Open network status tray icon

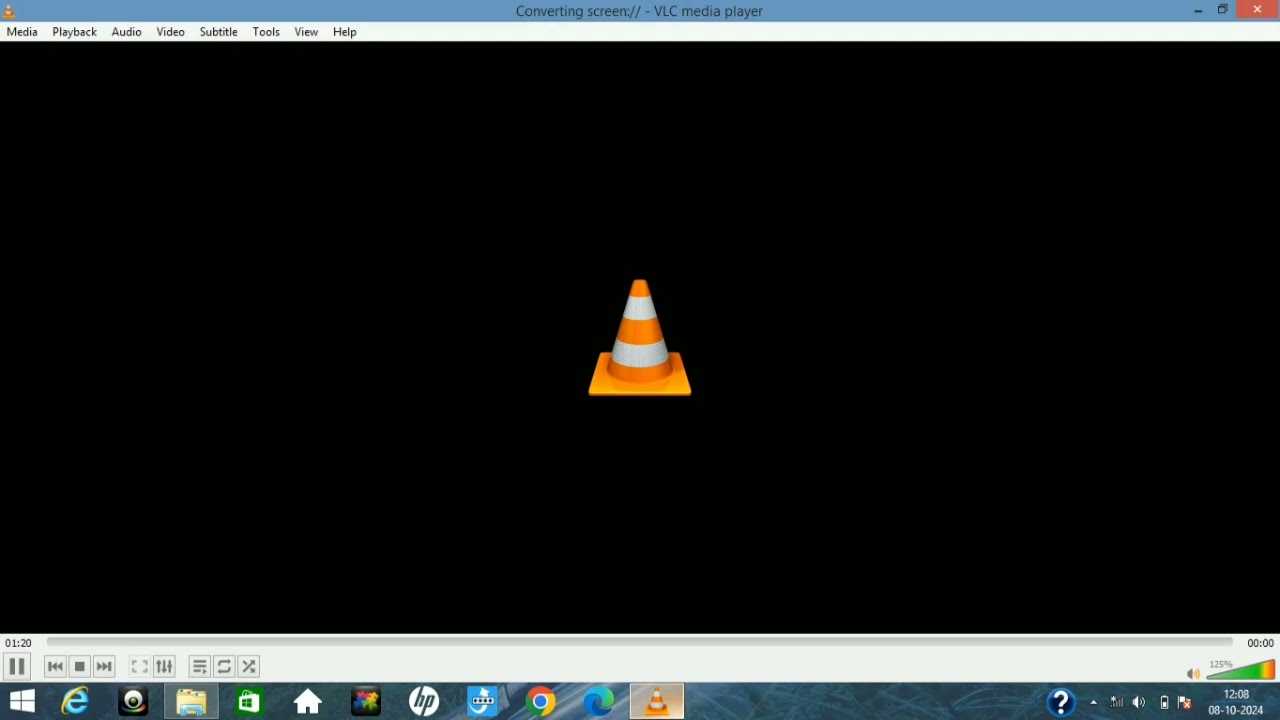(1116, 703)
